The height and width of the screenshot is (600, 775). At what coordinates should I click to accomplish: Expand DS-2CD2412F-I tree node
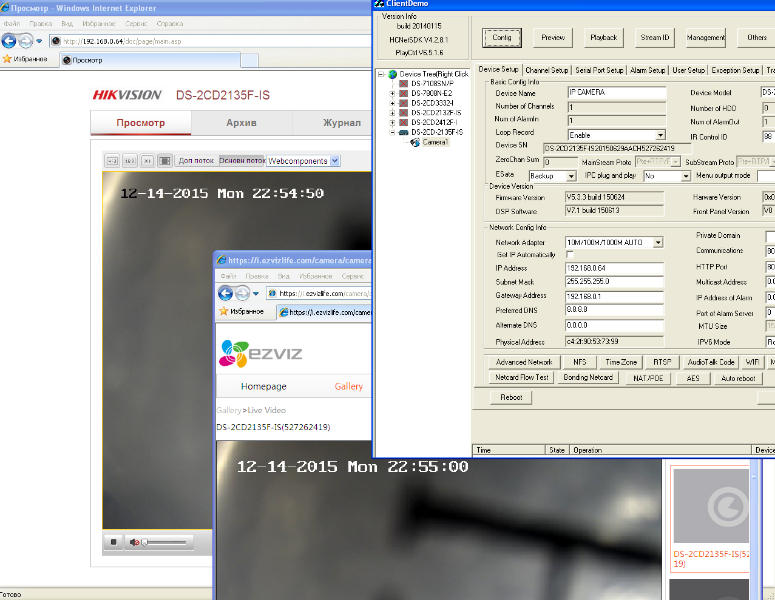(x=392, y=123)
